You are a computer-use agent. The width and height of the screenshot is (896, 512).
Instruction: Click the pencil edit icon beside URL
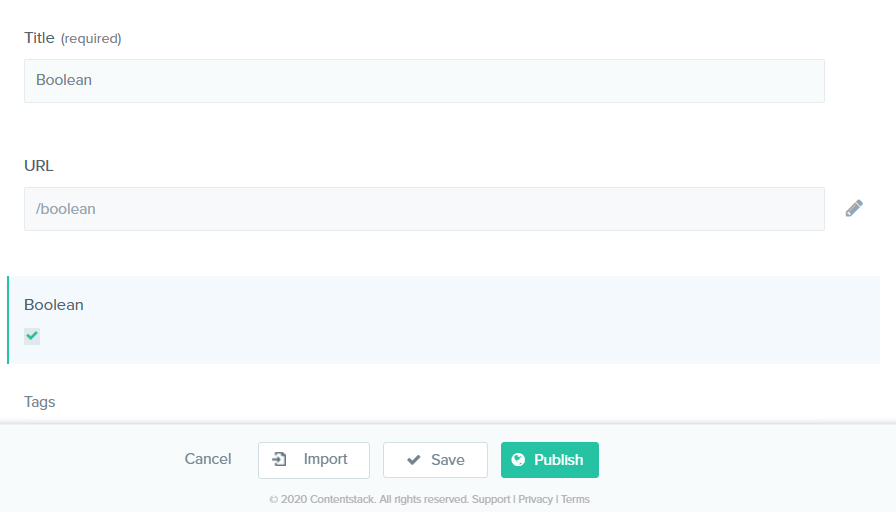[854, 209]
